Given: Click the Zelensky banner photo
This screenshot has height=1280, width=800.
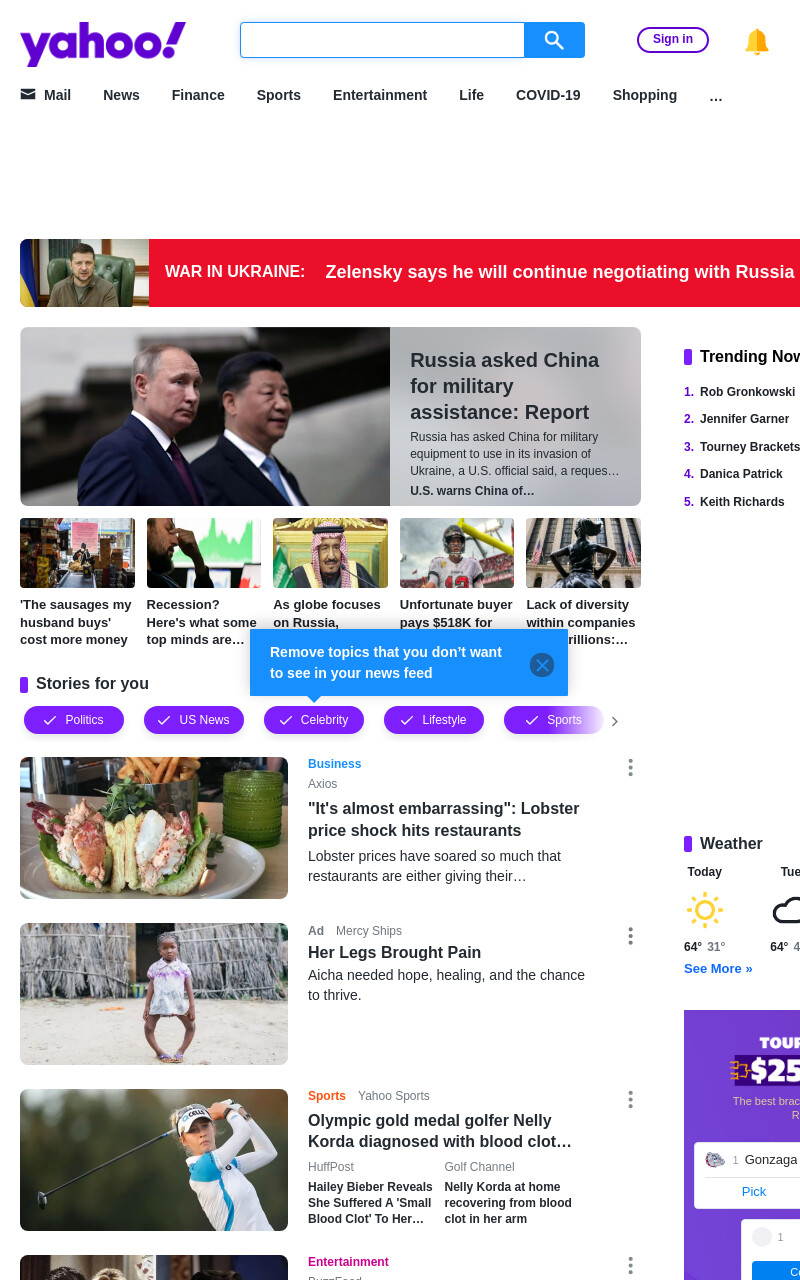Looking at the screenshot, I should point(84,273).
